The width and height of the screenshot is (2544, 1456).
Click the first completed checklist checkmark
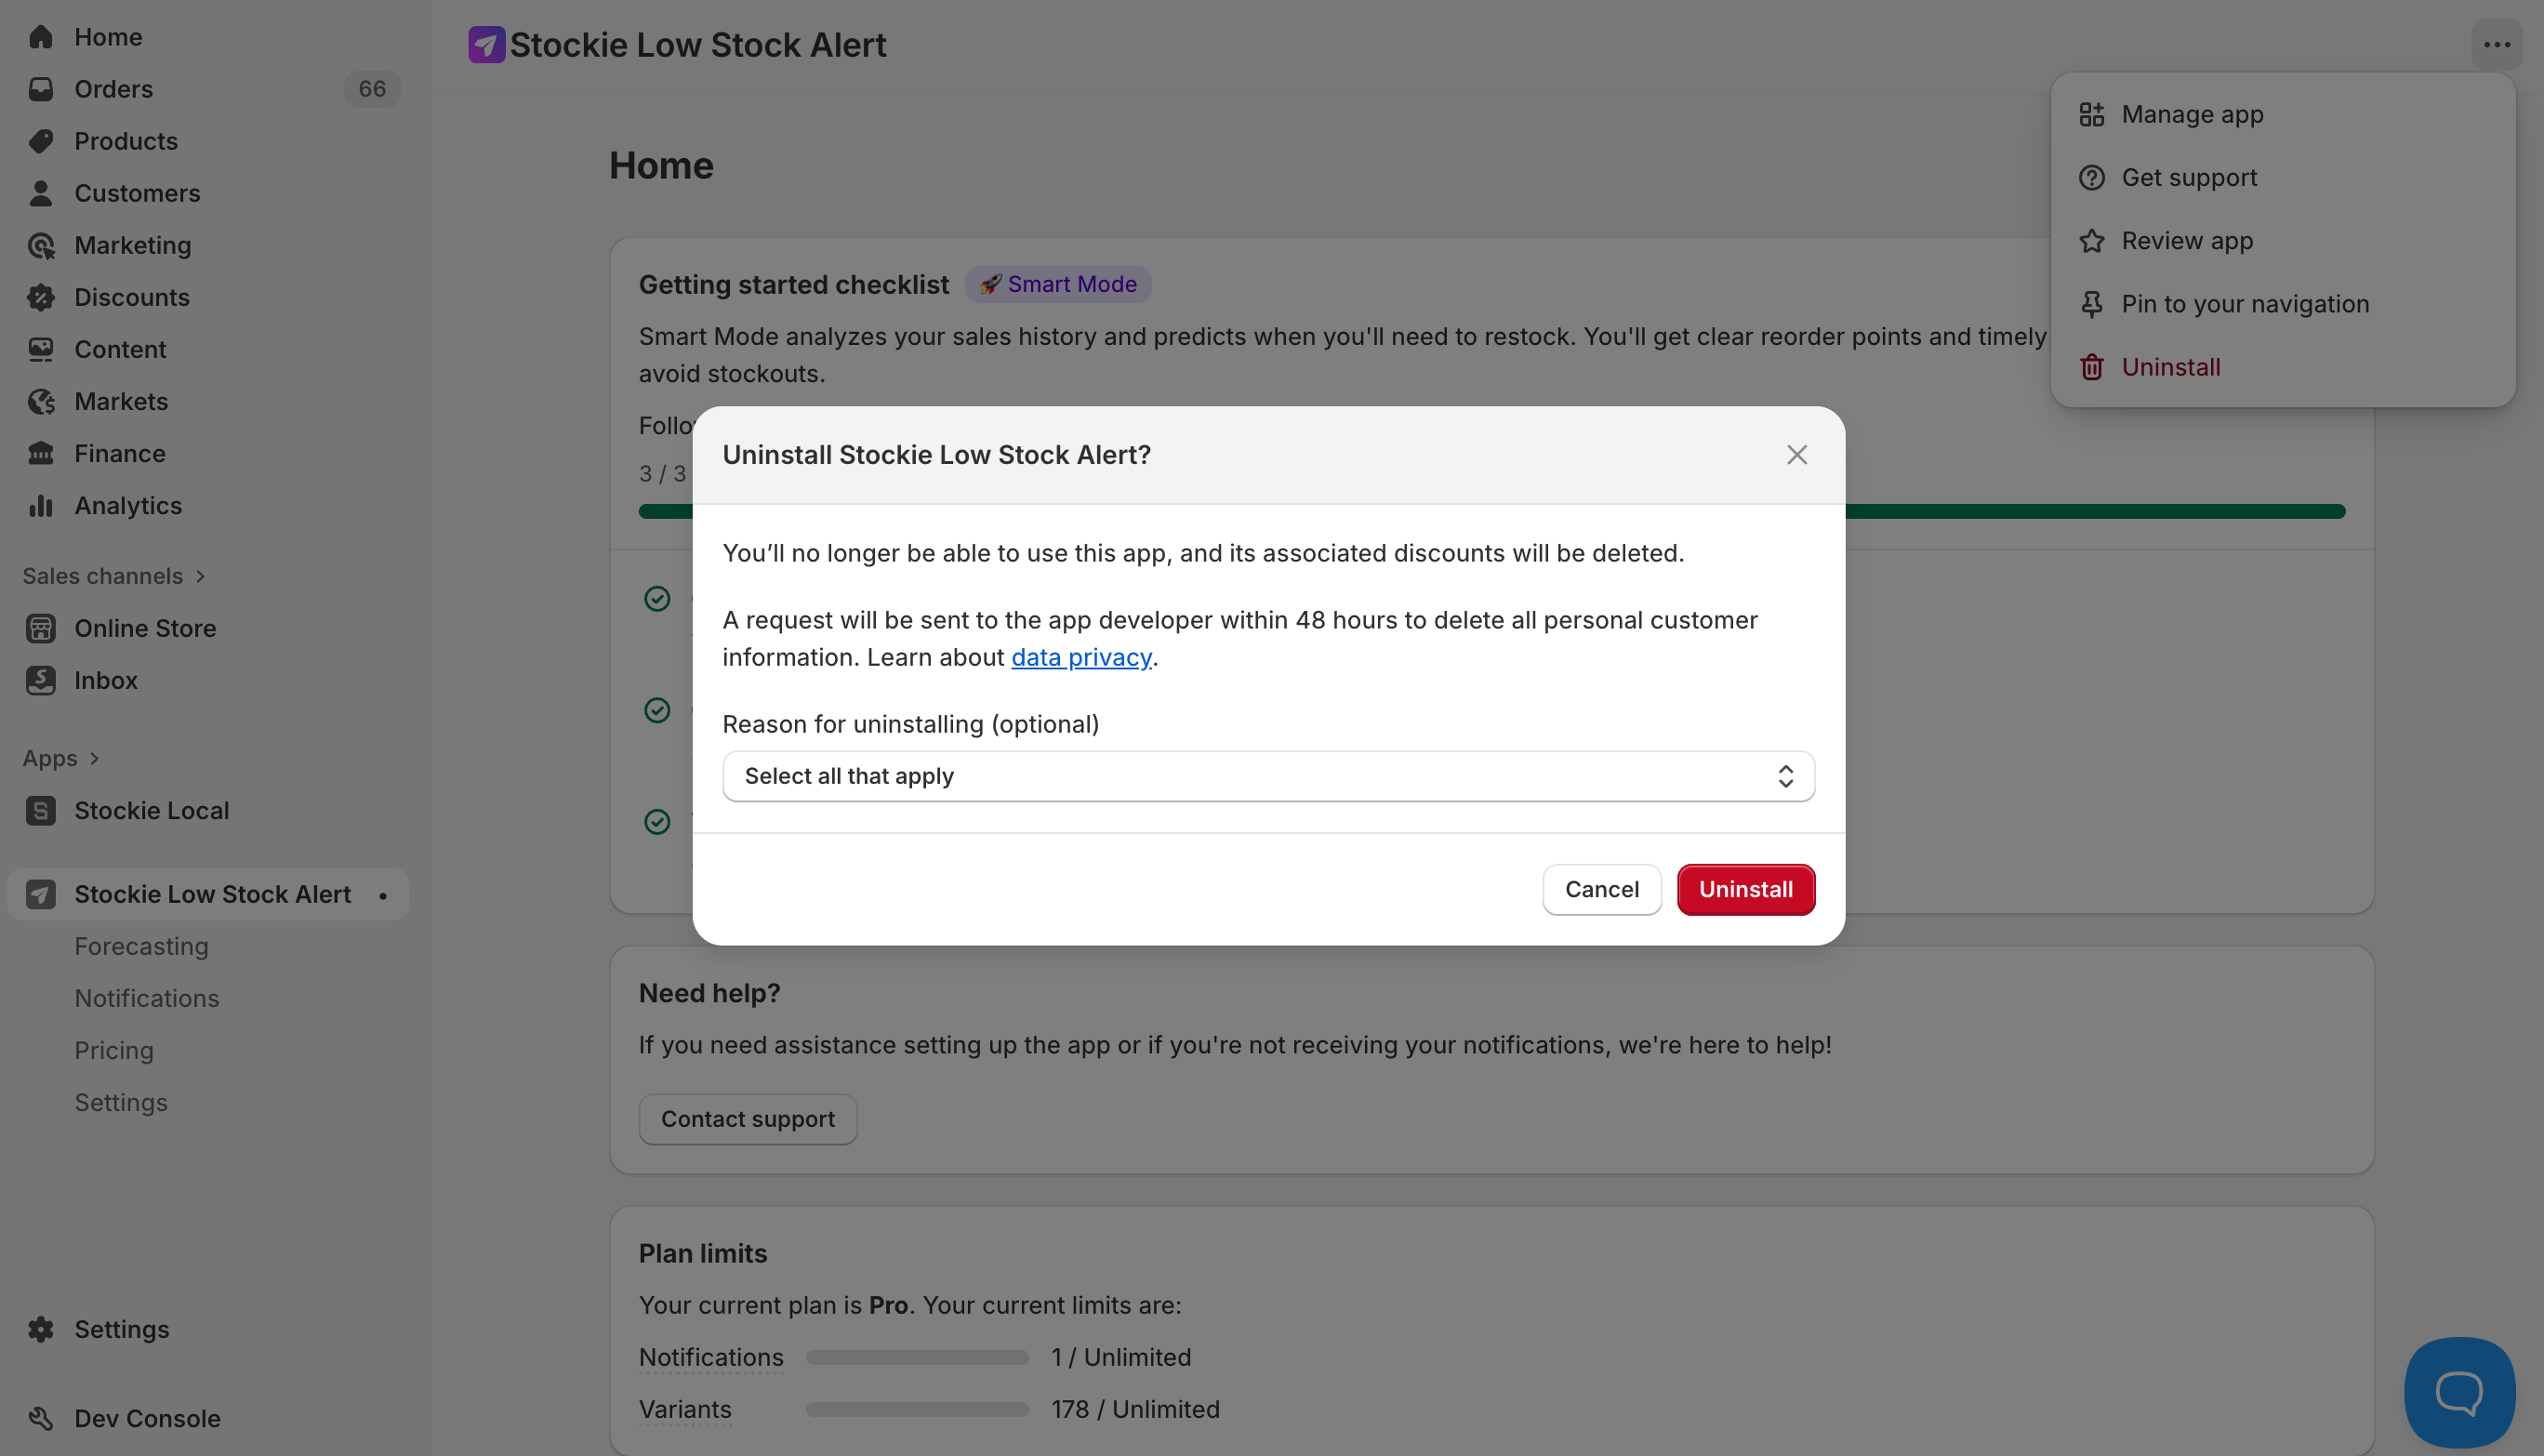(657, 599)
